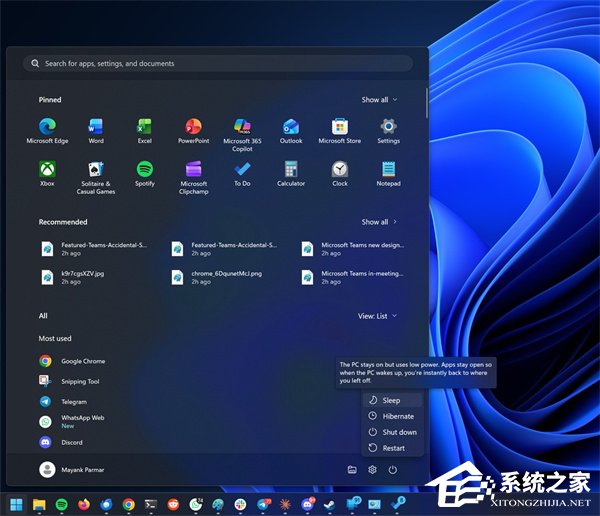This screenshot has height=516, width=600.
Task: Open Microsoft Edge from pinned apps
Action: click(x=47, y=131)
